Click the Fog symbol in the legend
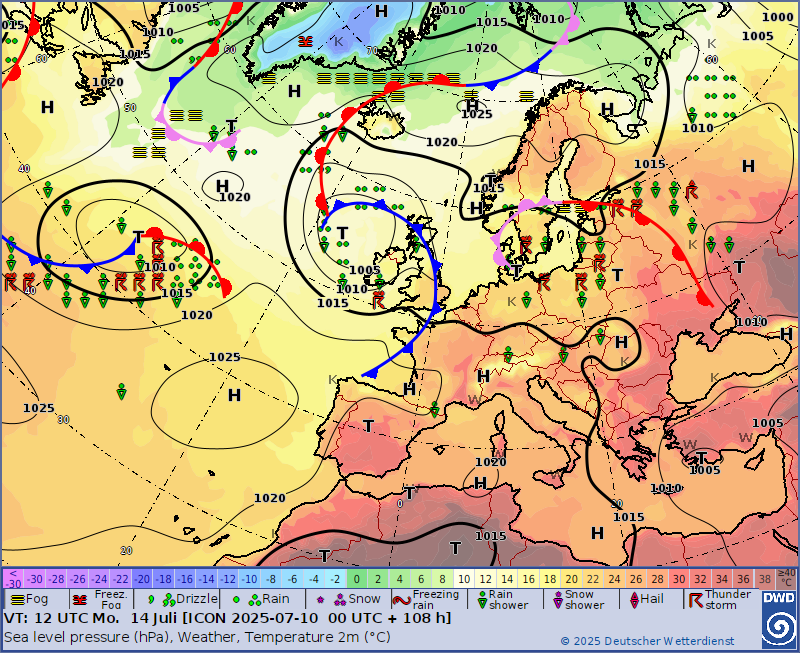Image resolution: width=800 pixels, height=653 pixels. click(x=16, y=600)
